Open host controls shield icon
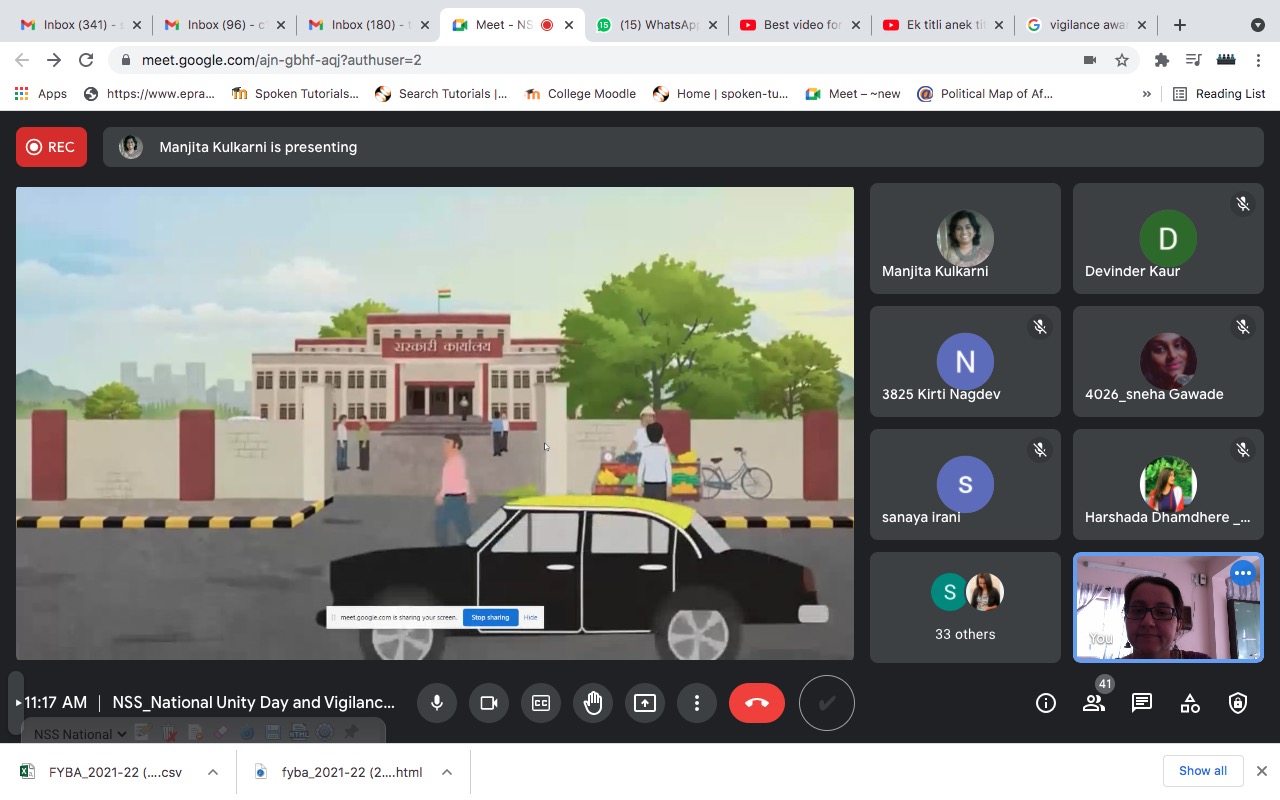1280x800 pixels. pyautogui.click(x=1237, y=703)
